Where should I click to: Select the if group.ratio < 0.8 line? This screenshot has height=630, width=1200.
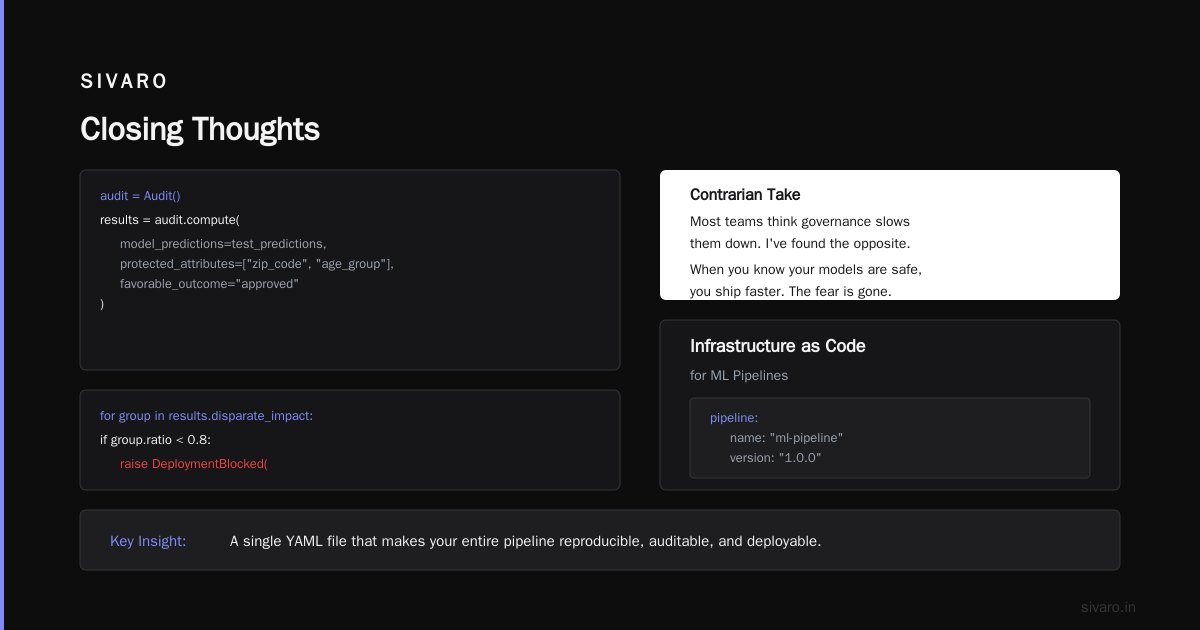click(155, 439)
